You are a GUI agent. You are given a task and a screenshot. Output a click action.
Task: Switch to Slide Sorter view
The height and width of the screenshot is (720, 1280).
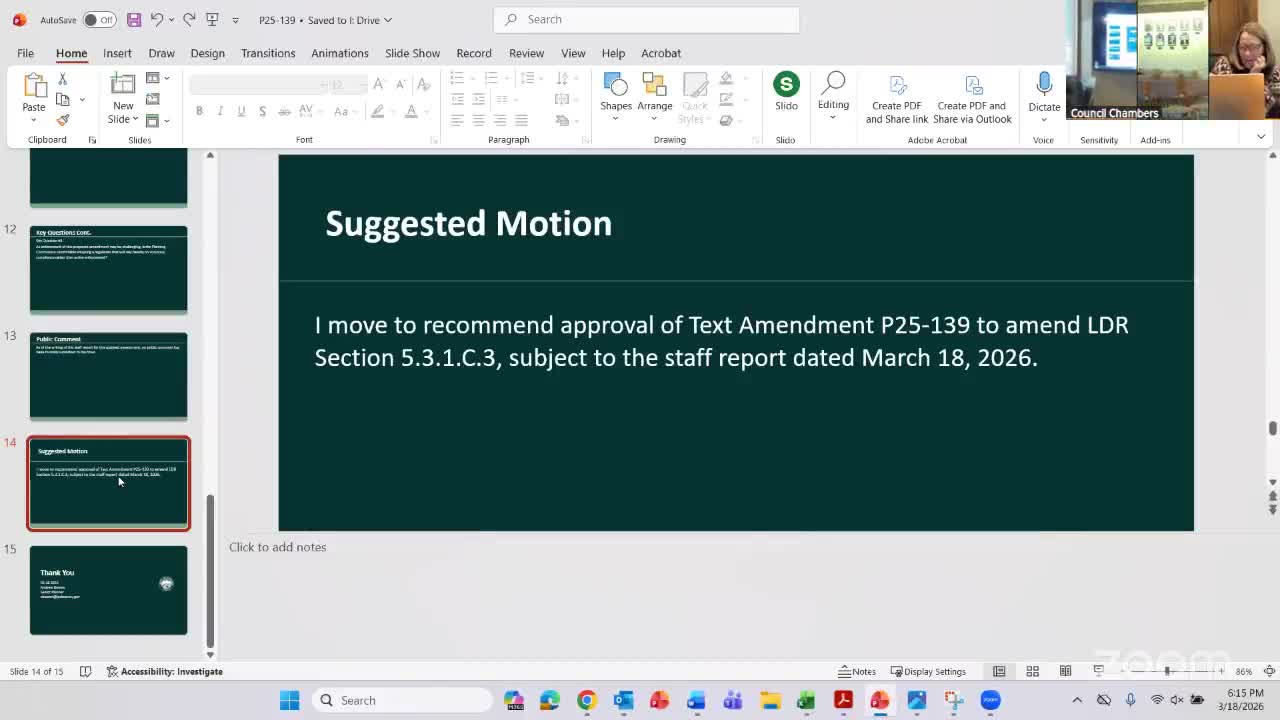1032,671
